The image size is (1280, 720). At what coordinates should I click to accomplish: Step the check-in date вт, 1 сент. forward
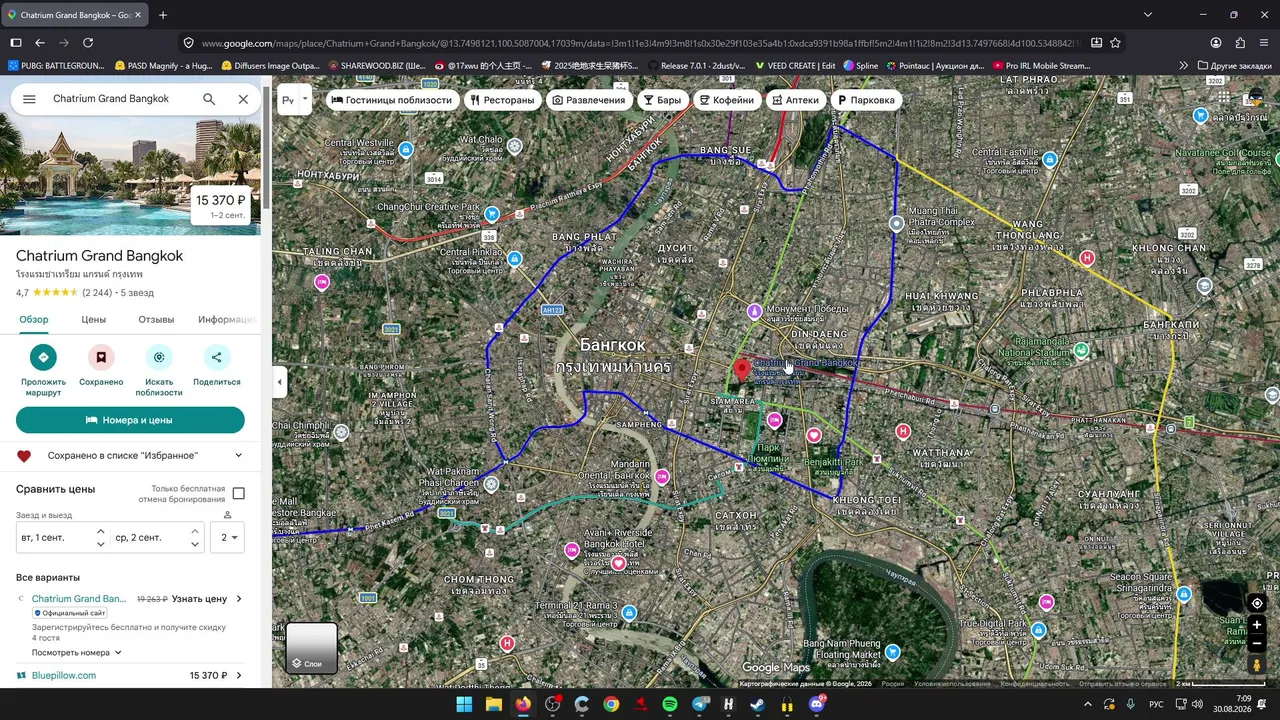click(100, 532)
